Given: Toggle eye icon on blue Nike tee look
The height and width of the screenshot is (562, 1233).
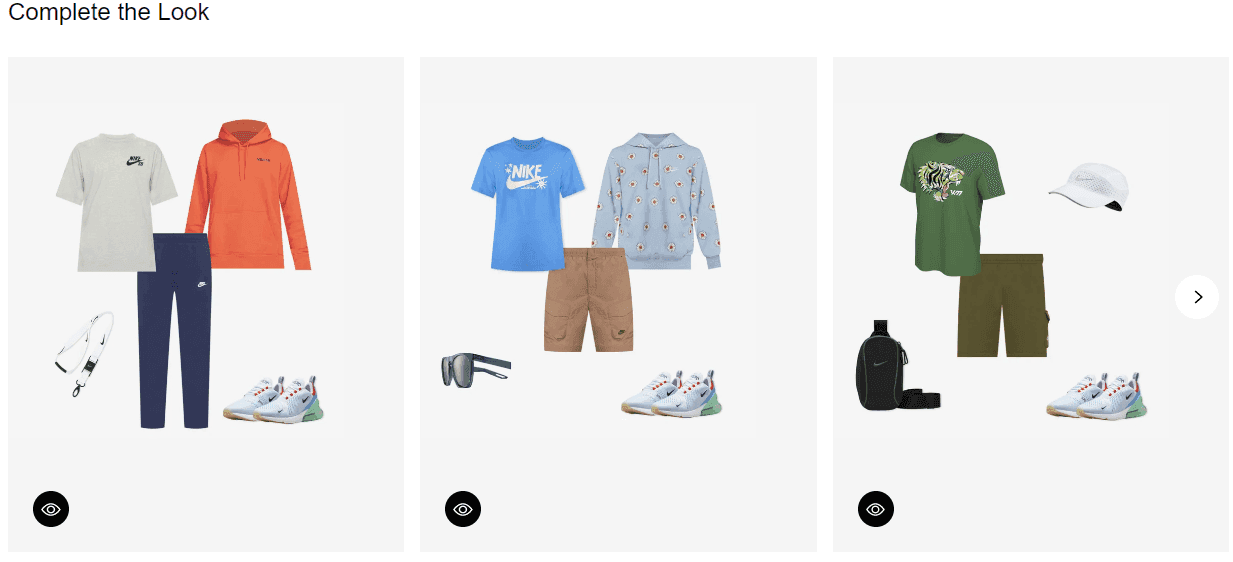Looking at the screenshot, I should [463, 509].
